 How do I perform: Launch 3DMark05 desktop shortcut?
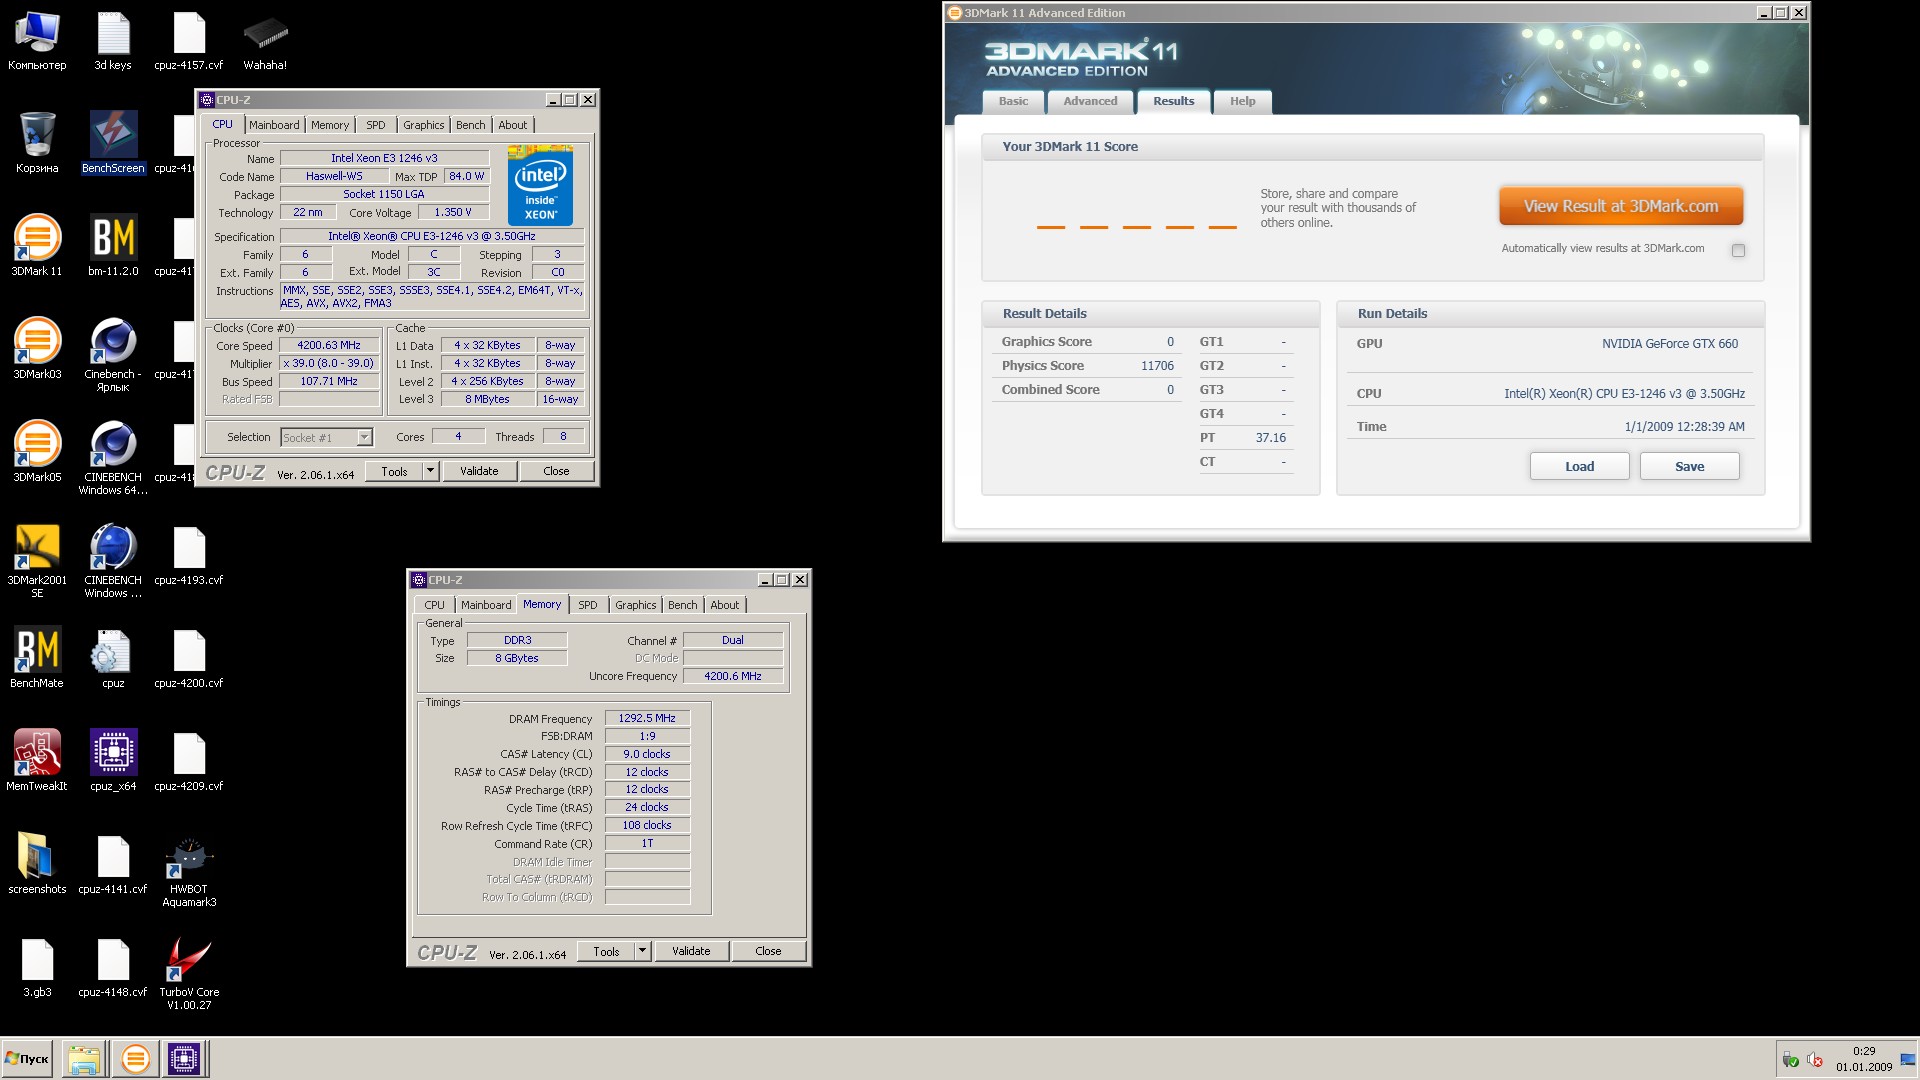(37, 452)
